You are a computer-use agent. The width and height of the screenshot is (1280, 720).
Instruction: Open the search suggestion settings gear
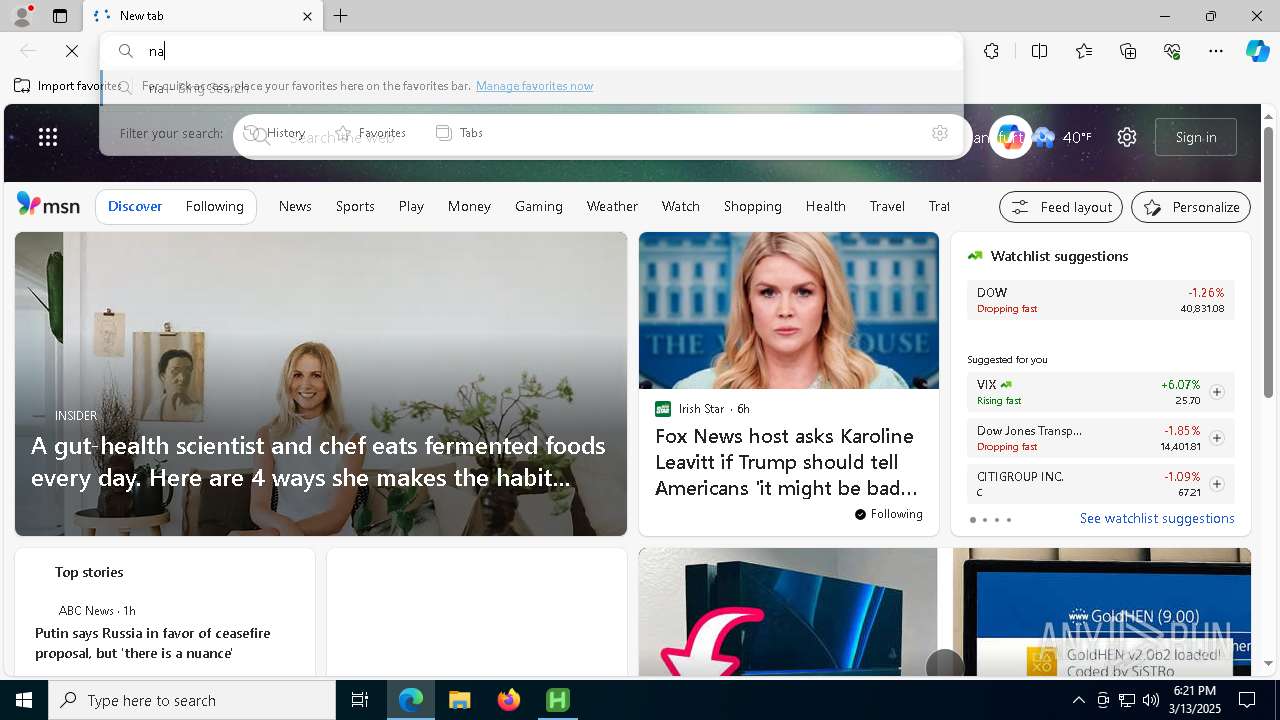[x=940, y=133]
